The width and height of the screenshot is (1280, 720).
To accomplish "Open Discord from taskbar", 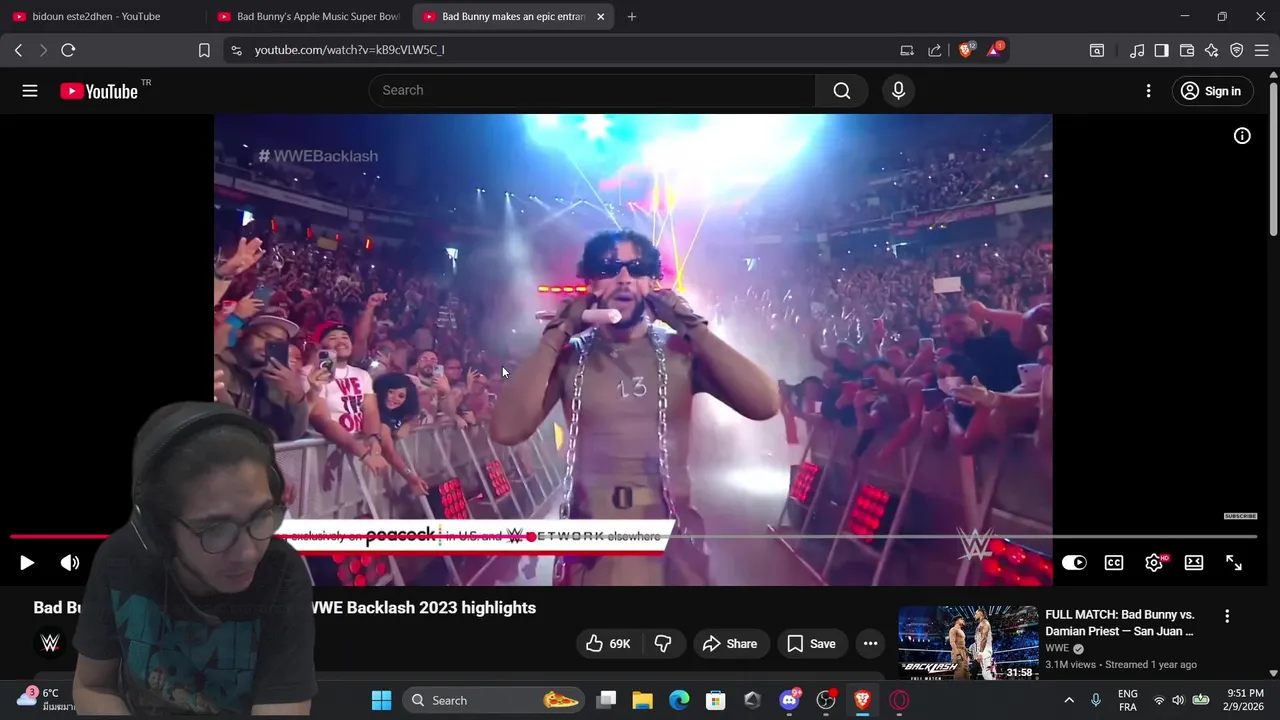I will 789,700.
